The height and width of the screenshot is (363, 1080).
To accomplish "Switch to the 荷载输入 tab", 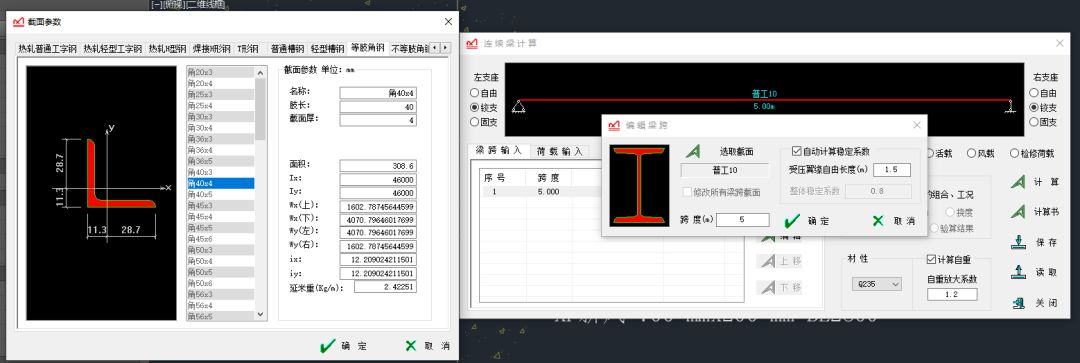I will pos(559,152).
